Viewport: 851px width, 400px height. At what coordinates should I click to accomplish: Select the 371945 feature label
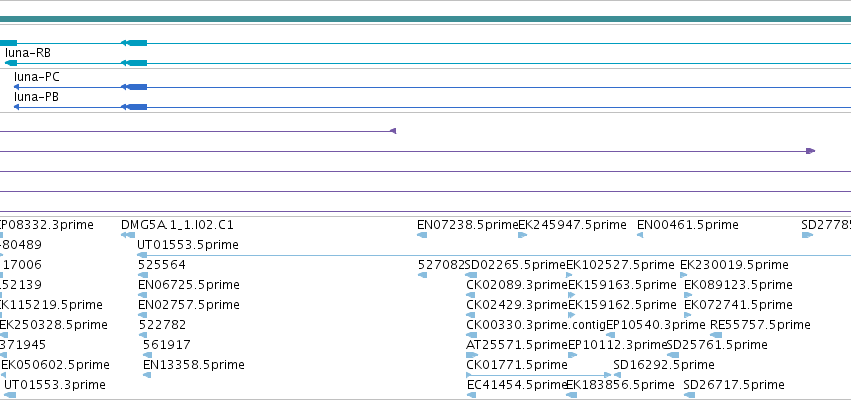coord(23,345)
